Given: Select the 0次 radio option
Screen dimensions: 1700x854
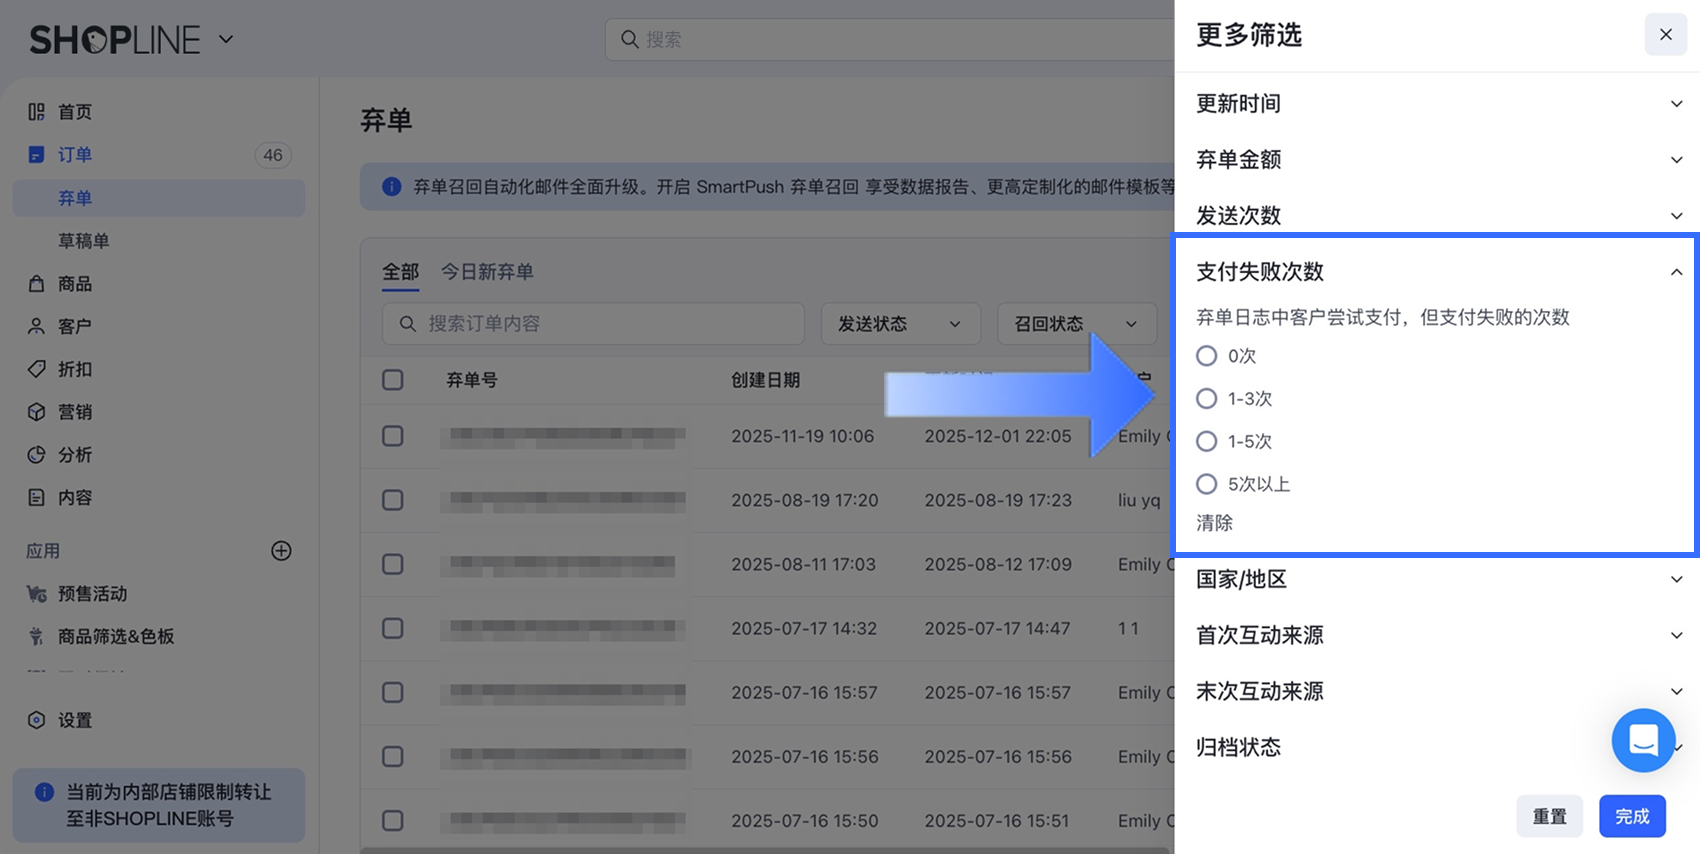Looking at the screenshot, I should click(x=1207, y=356).
